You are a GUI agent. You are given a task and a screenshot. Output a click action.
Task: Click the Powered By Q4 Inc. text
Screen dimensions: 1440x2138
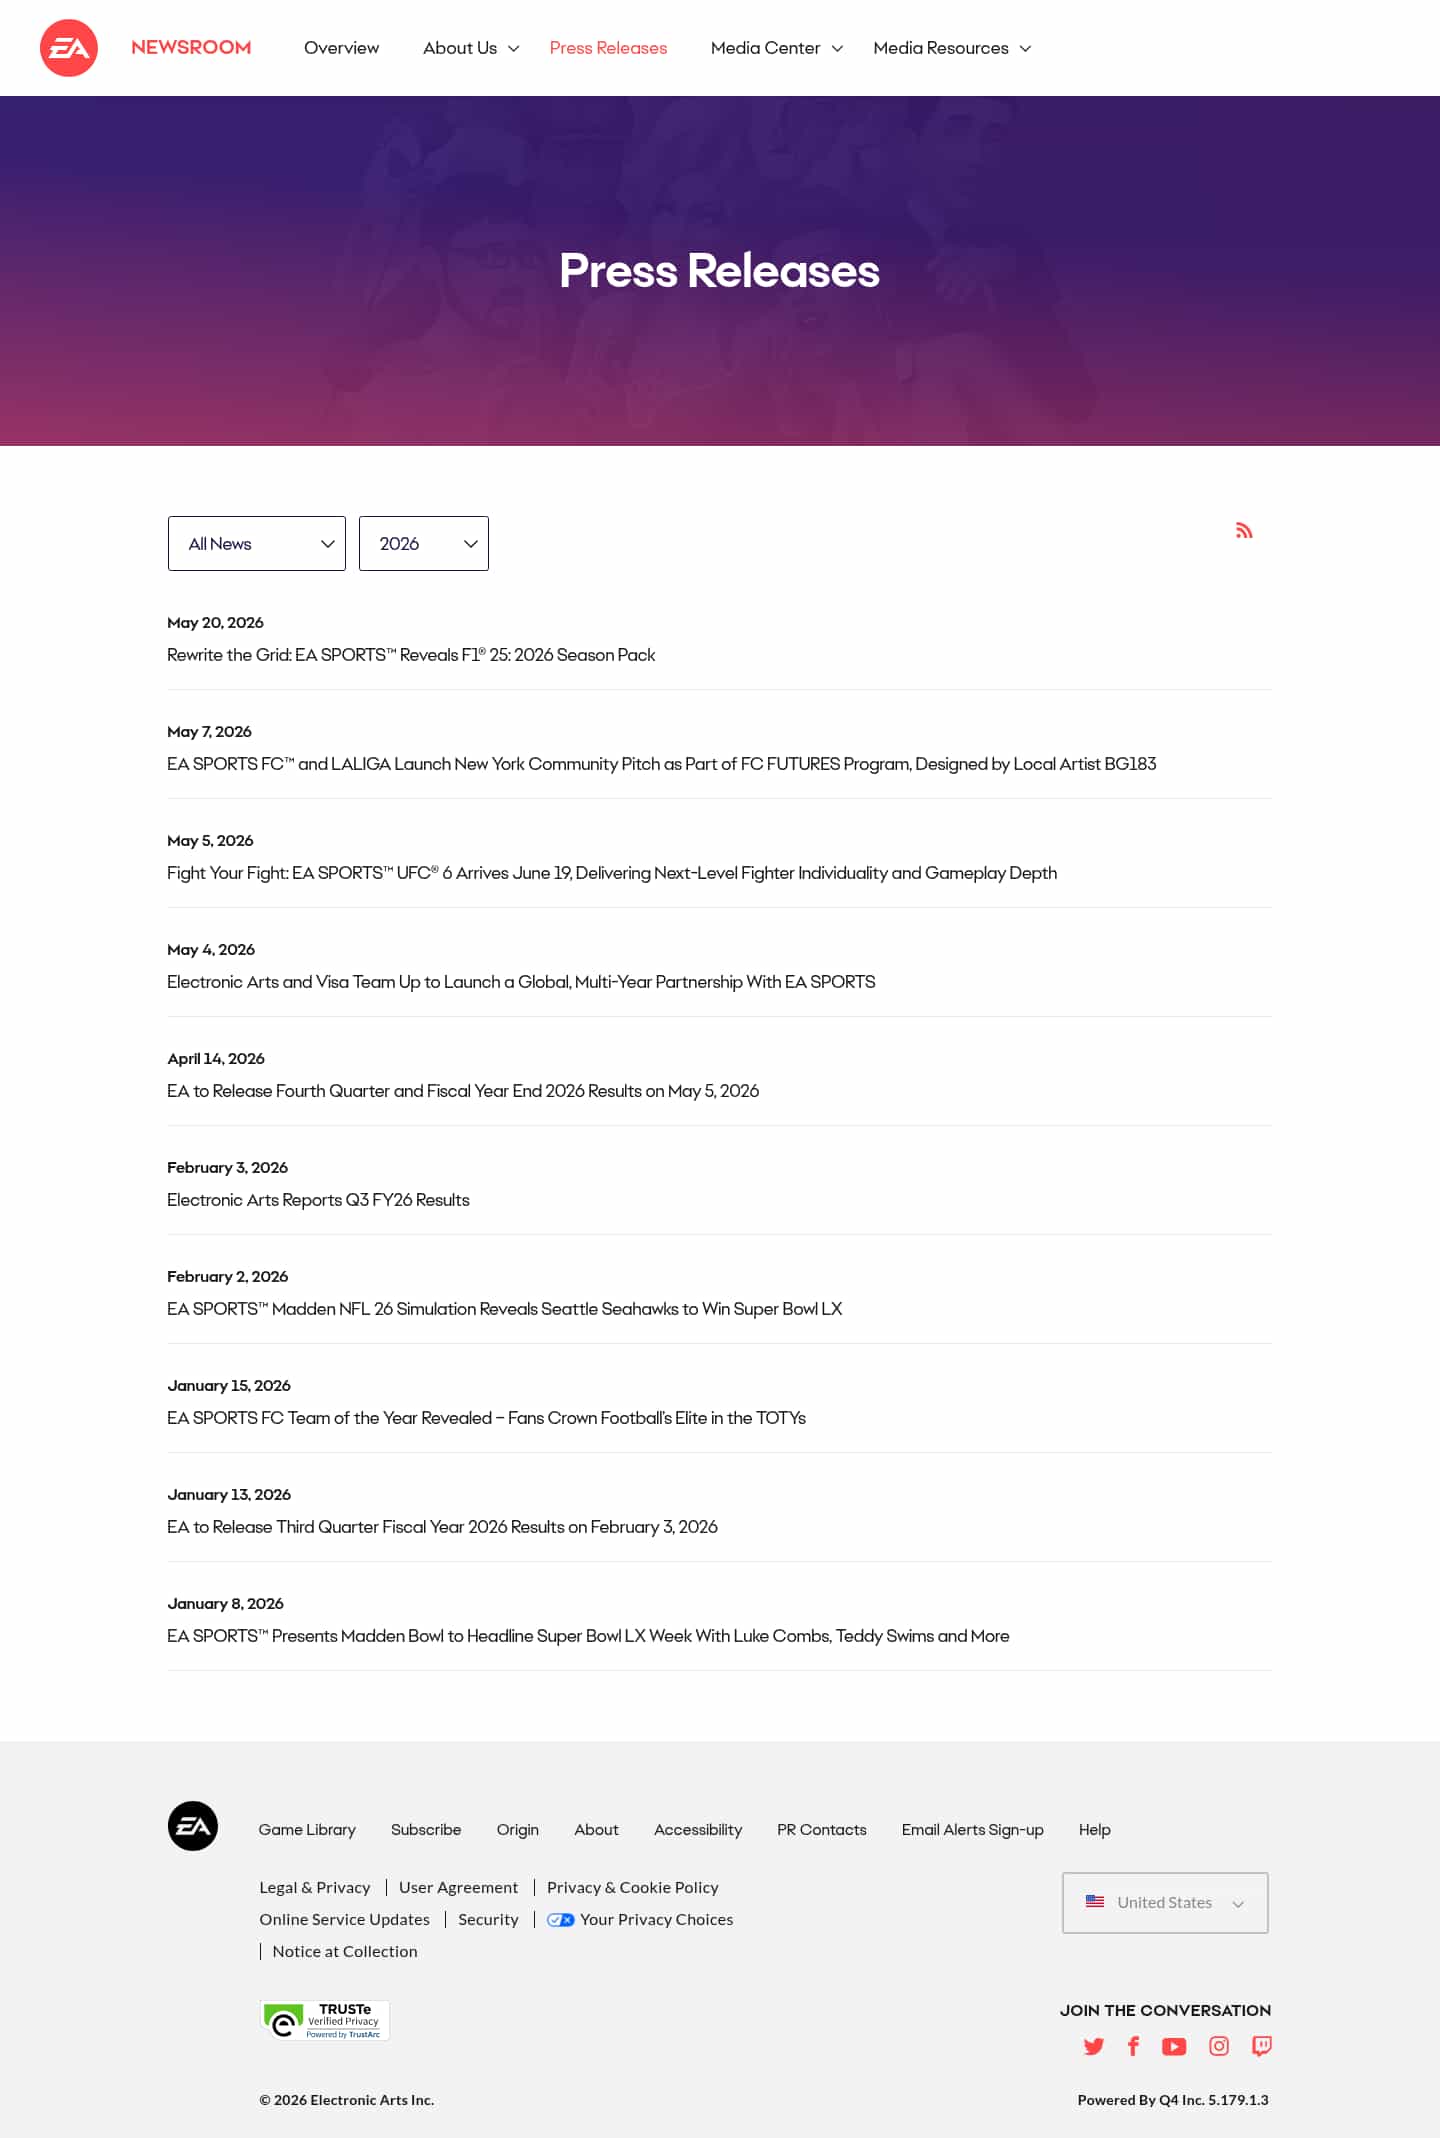point(1173,2100)
